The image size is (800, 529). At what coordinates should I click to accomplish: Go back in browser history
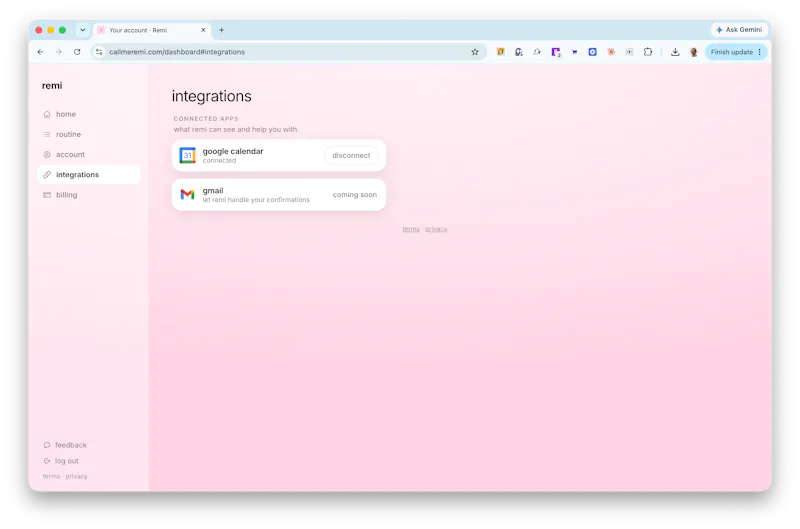click(x=41, y=52)
